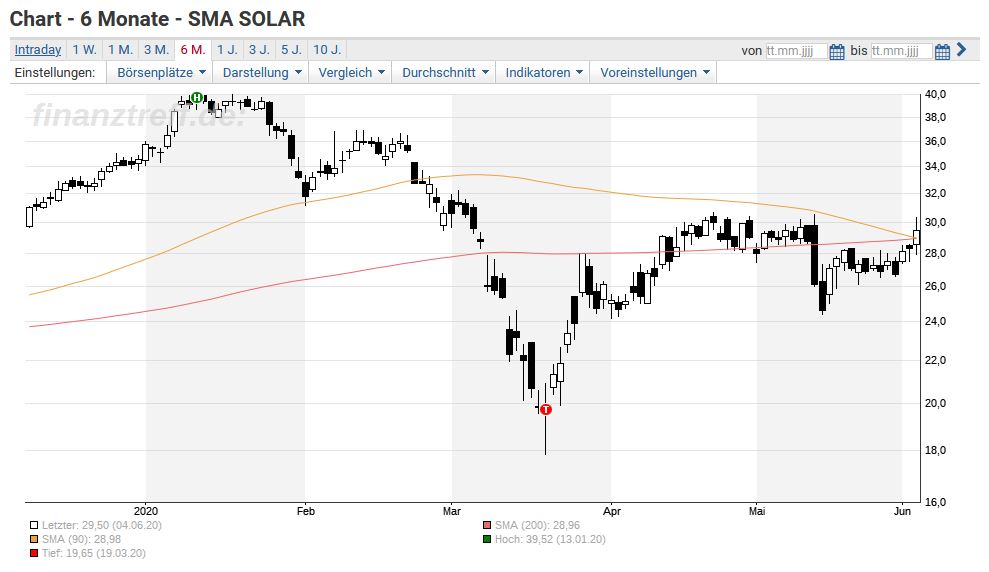989x572 pixels.
Task: Focus the 'bis' end date field
Action: [x=901, y=50]
